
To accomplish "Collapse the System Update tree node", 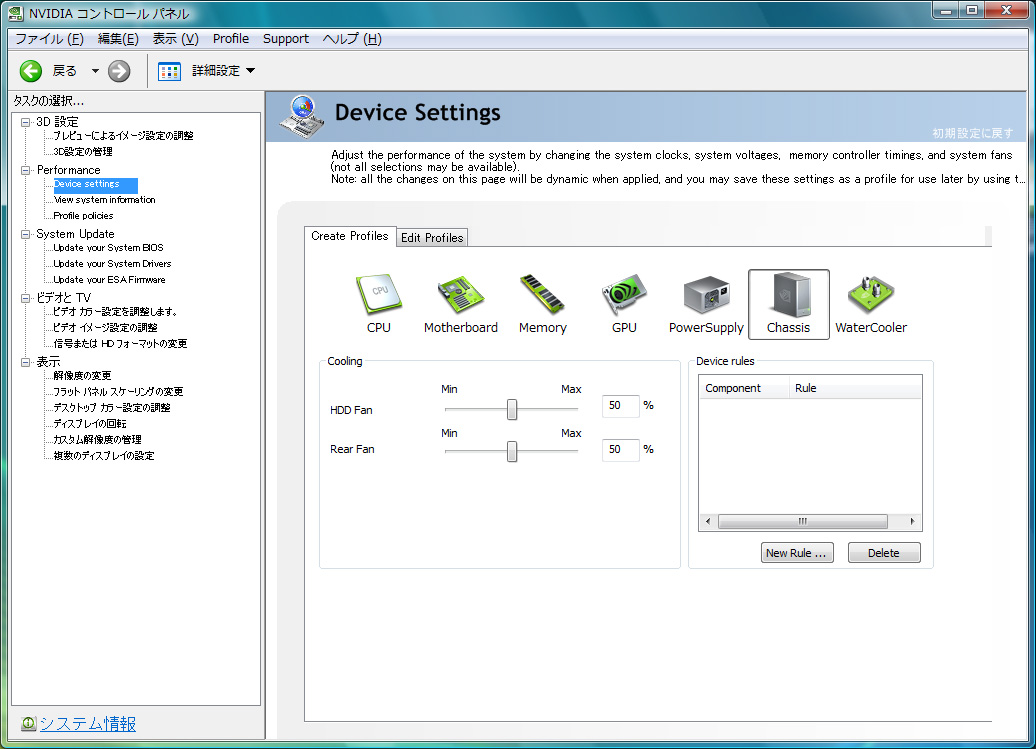I will click(26, 234).
